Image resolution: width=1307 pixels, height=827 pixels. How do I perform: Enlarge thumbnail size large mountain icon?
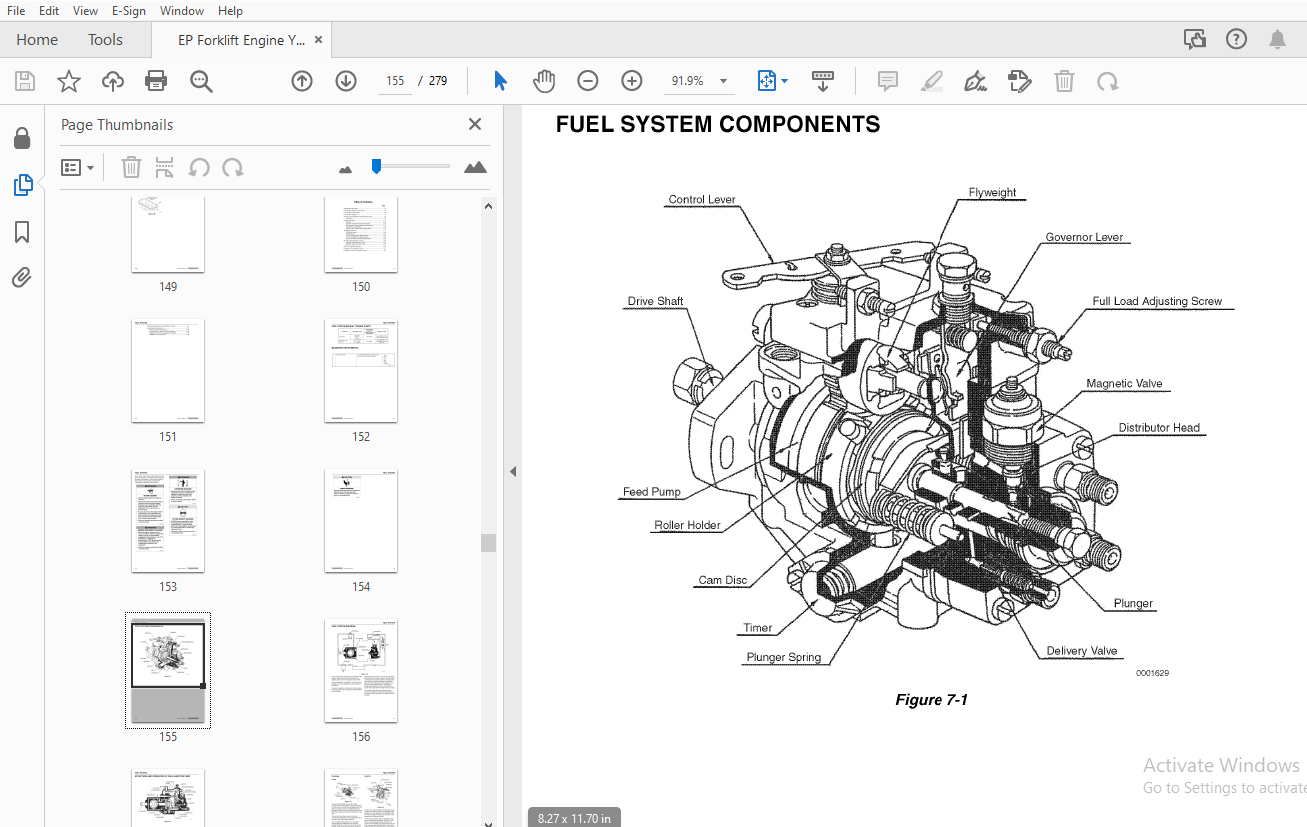476,167
